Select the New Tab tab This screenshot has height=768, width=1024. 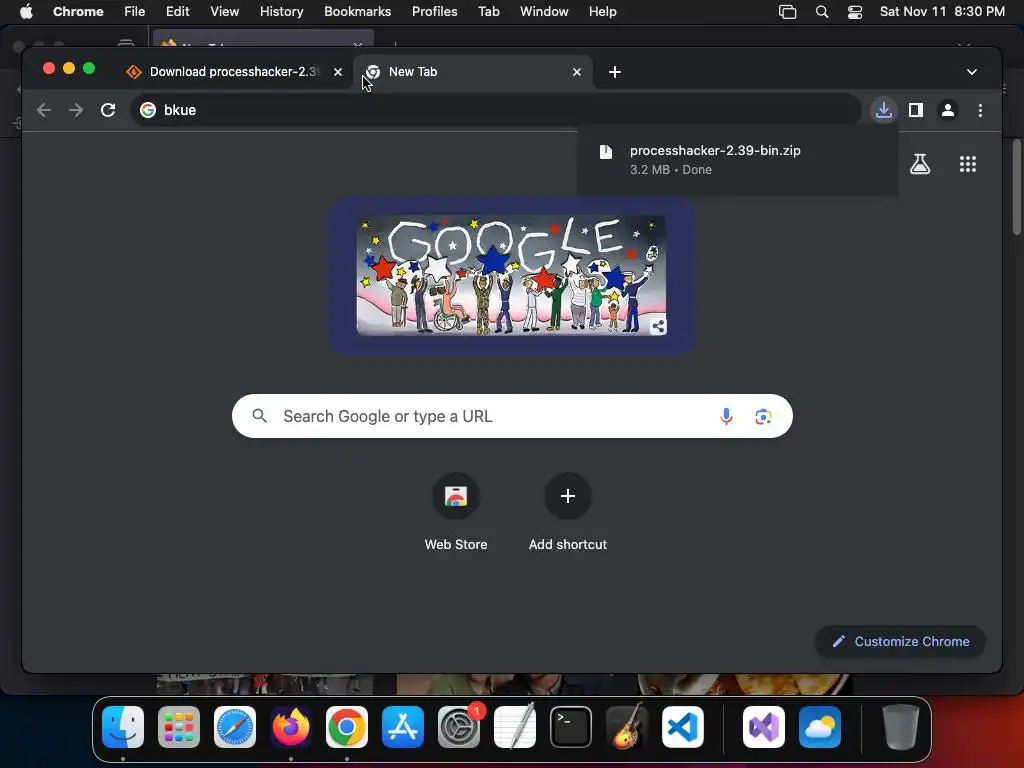(472, 72)
